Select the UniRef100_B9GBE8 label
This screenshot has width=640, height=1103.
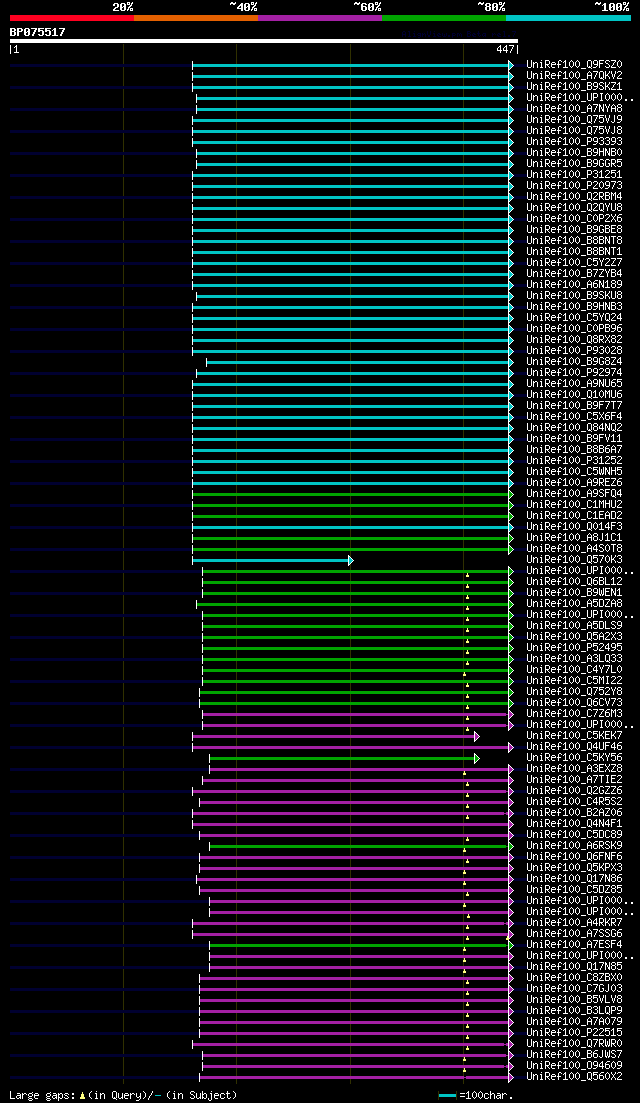(574, 229)
